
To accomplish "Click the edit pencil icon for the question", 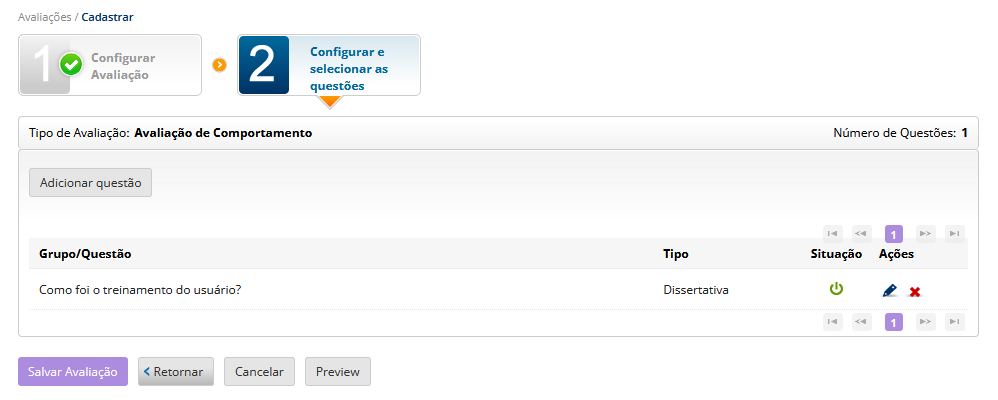I will pos(890,291).
